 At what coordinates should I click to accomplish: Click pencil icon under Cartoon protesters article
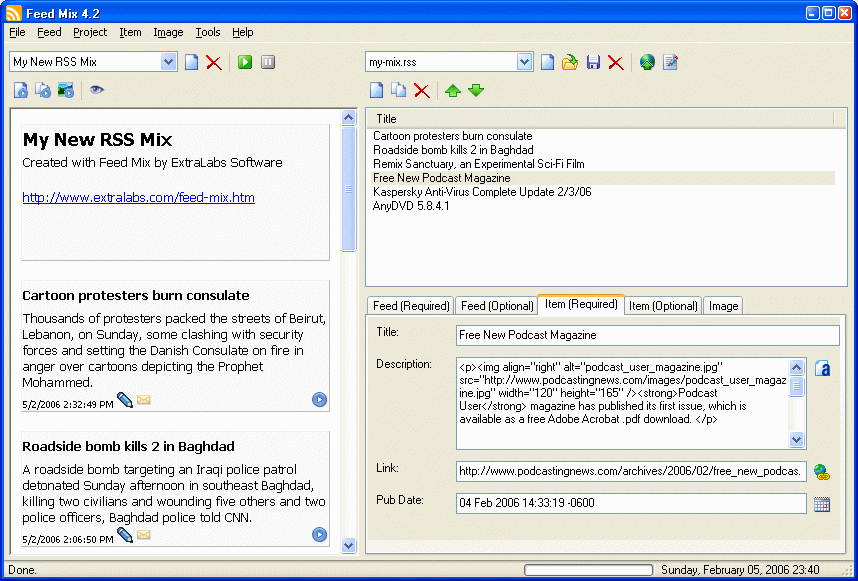point(125,400)
